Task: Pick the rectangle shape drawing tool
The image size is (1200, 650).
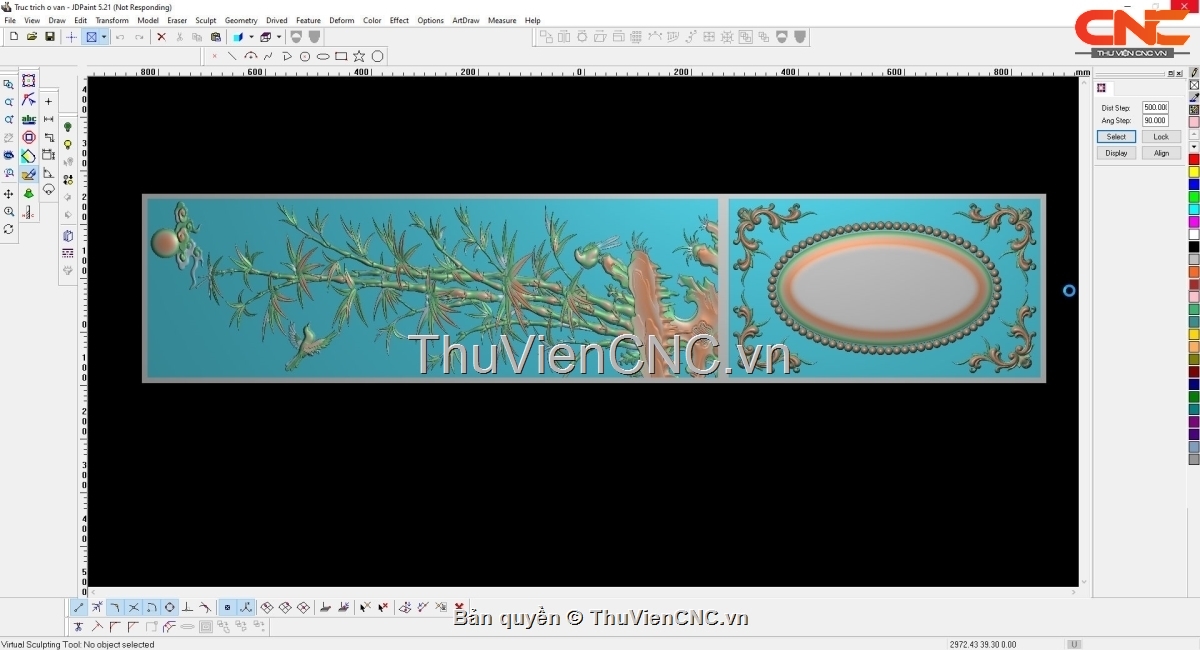Action: [x=341, y=56]
